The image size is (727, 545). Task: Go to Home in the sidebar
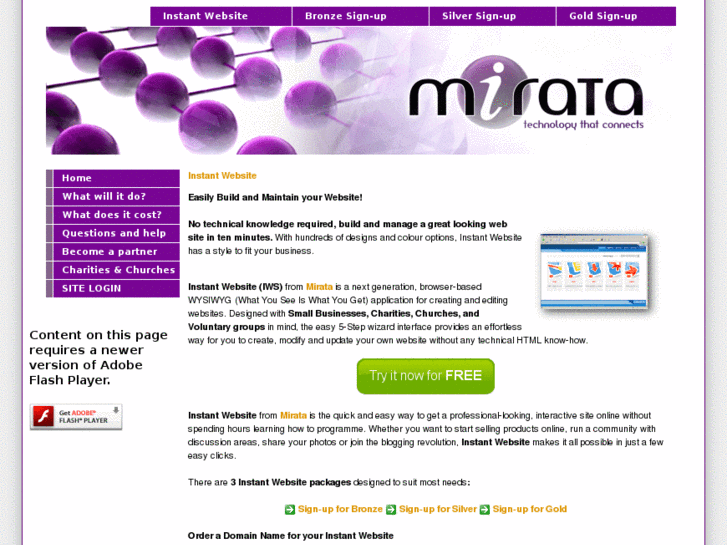[x=113, y=178]
